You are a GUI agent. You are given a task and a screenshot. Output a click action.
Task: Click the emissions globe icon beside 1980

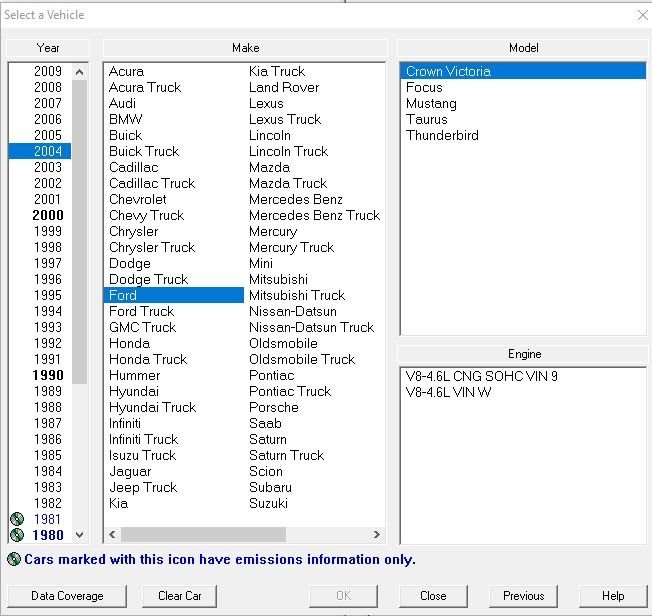click(16, 535)
